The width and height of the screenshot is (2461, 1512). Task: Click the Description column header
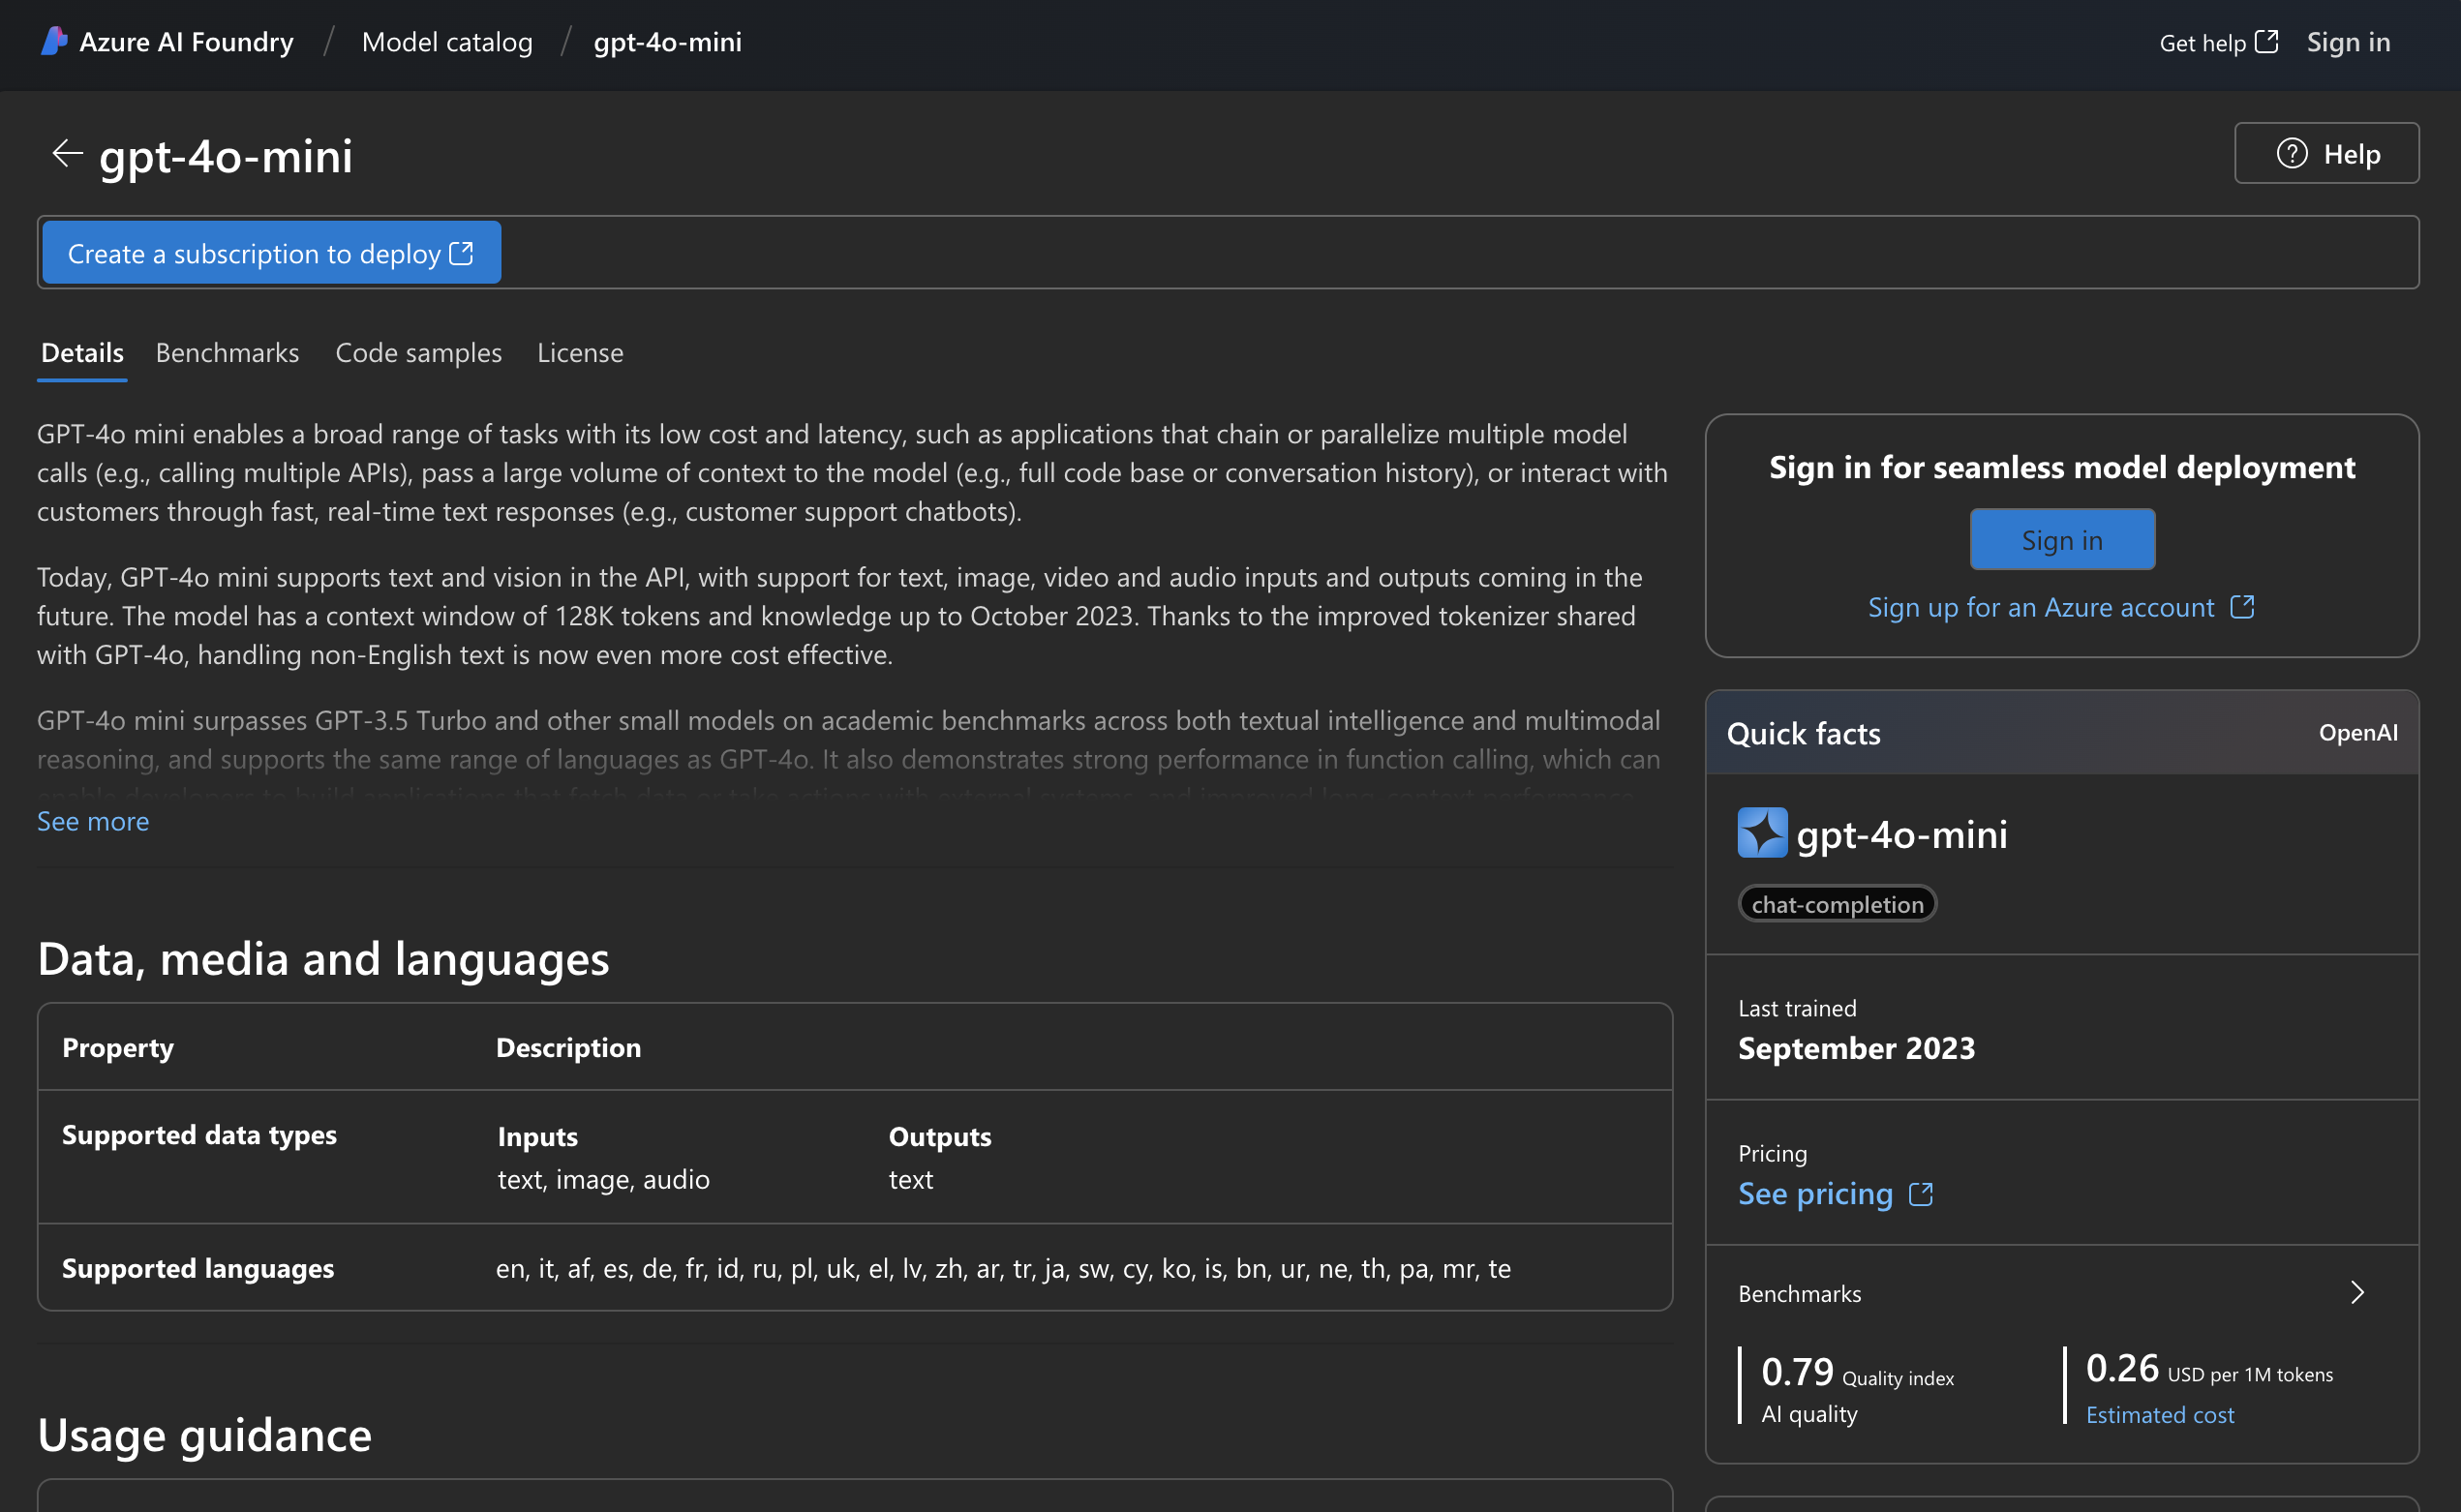tap(568, 1047)
